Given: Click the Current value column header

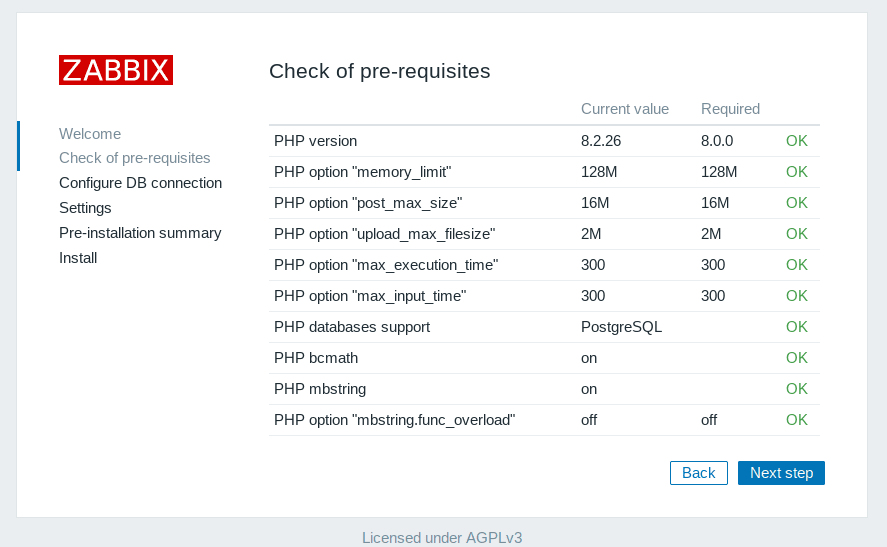Looking at the screenshot, I should pyautogui.click(x=625, y=109).
